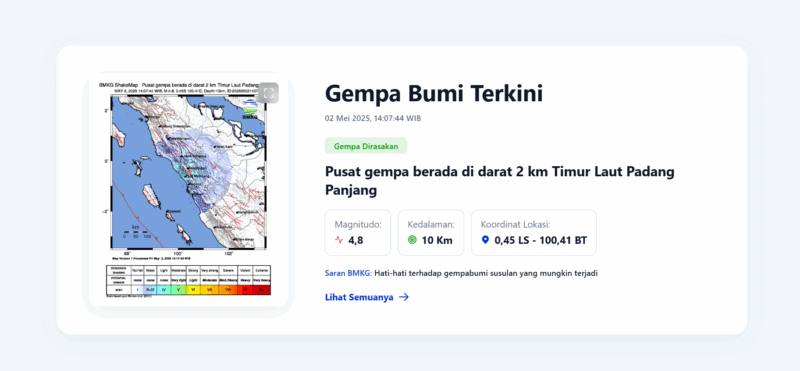This screenshot has height=371, width=800.
Task: Click the intensity color legend under the map
Action: coord(188,280)
